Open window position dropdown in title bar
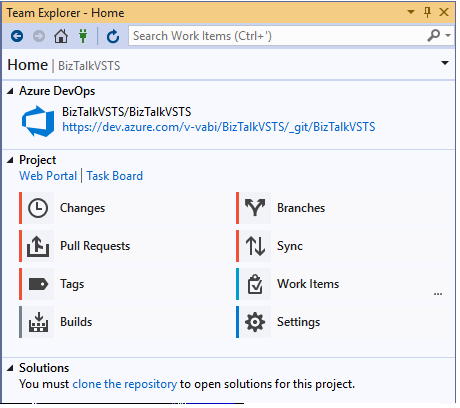460x408 pixels. (x=411, y=12)
